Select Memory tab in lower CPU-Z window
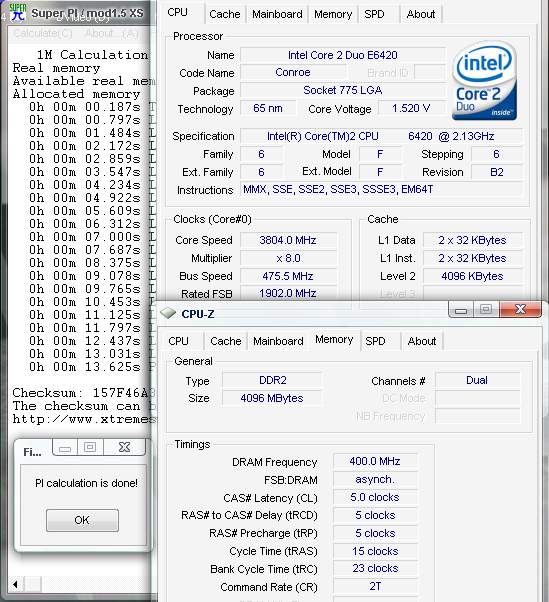 coord(334,339)
